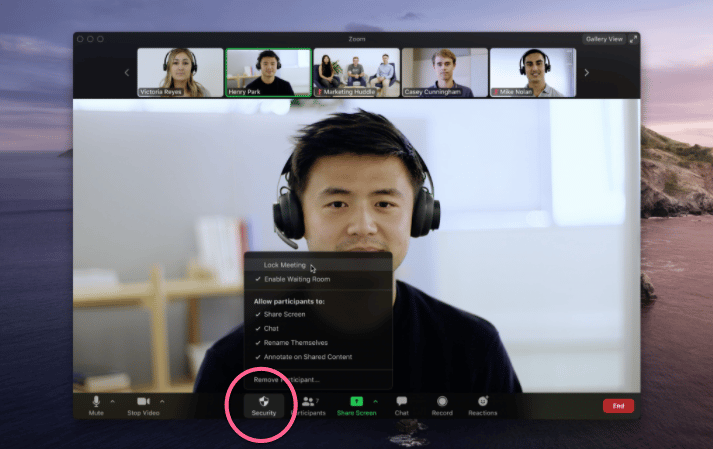713x449 pixels.
Task: Open the Reactions emoji icon
Action: (x=482, y=401)
